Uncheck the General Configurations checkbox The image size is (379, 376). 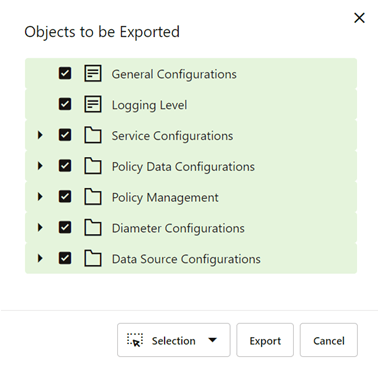click(x=65, y=73)
